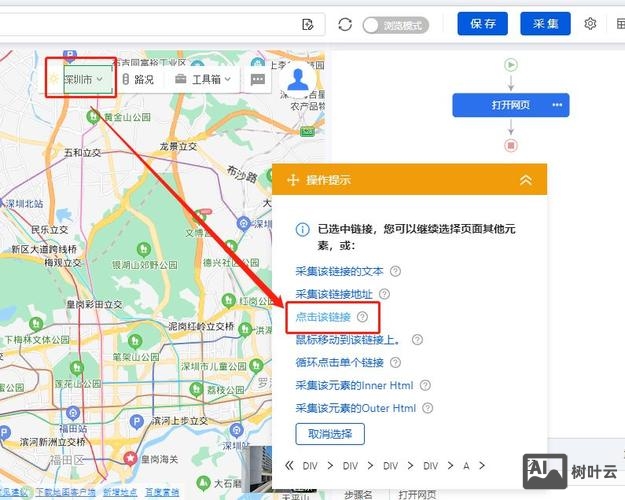Click help icon beside 采集该链接的文本

(395, 271)
